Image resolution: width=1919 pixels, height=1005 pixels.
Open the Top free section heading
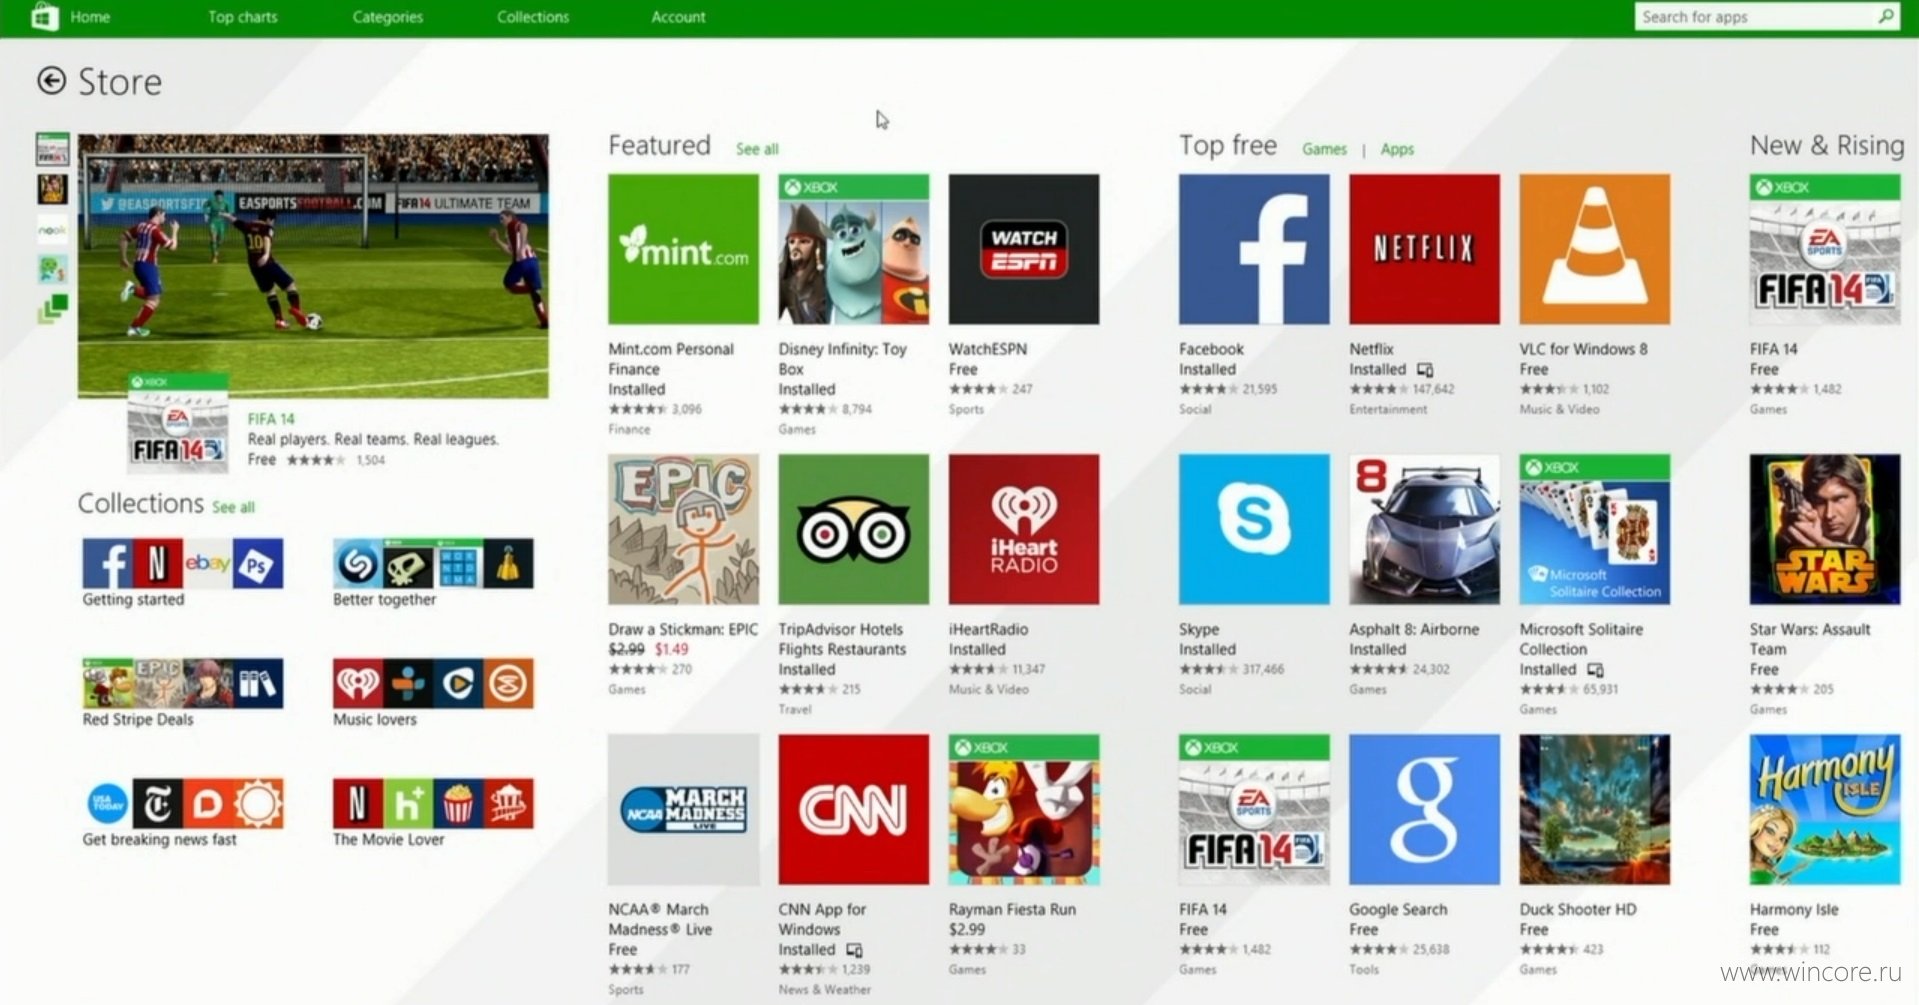pos(1228,145)
